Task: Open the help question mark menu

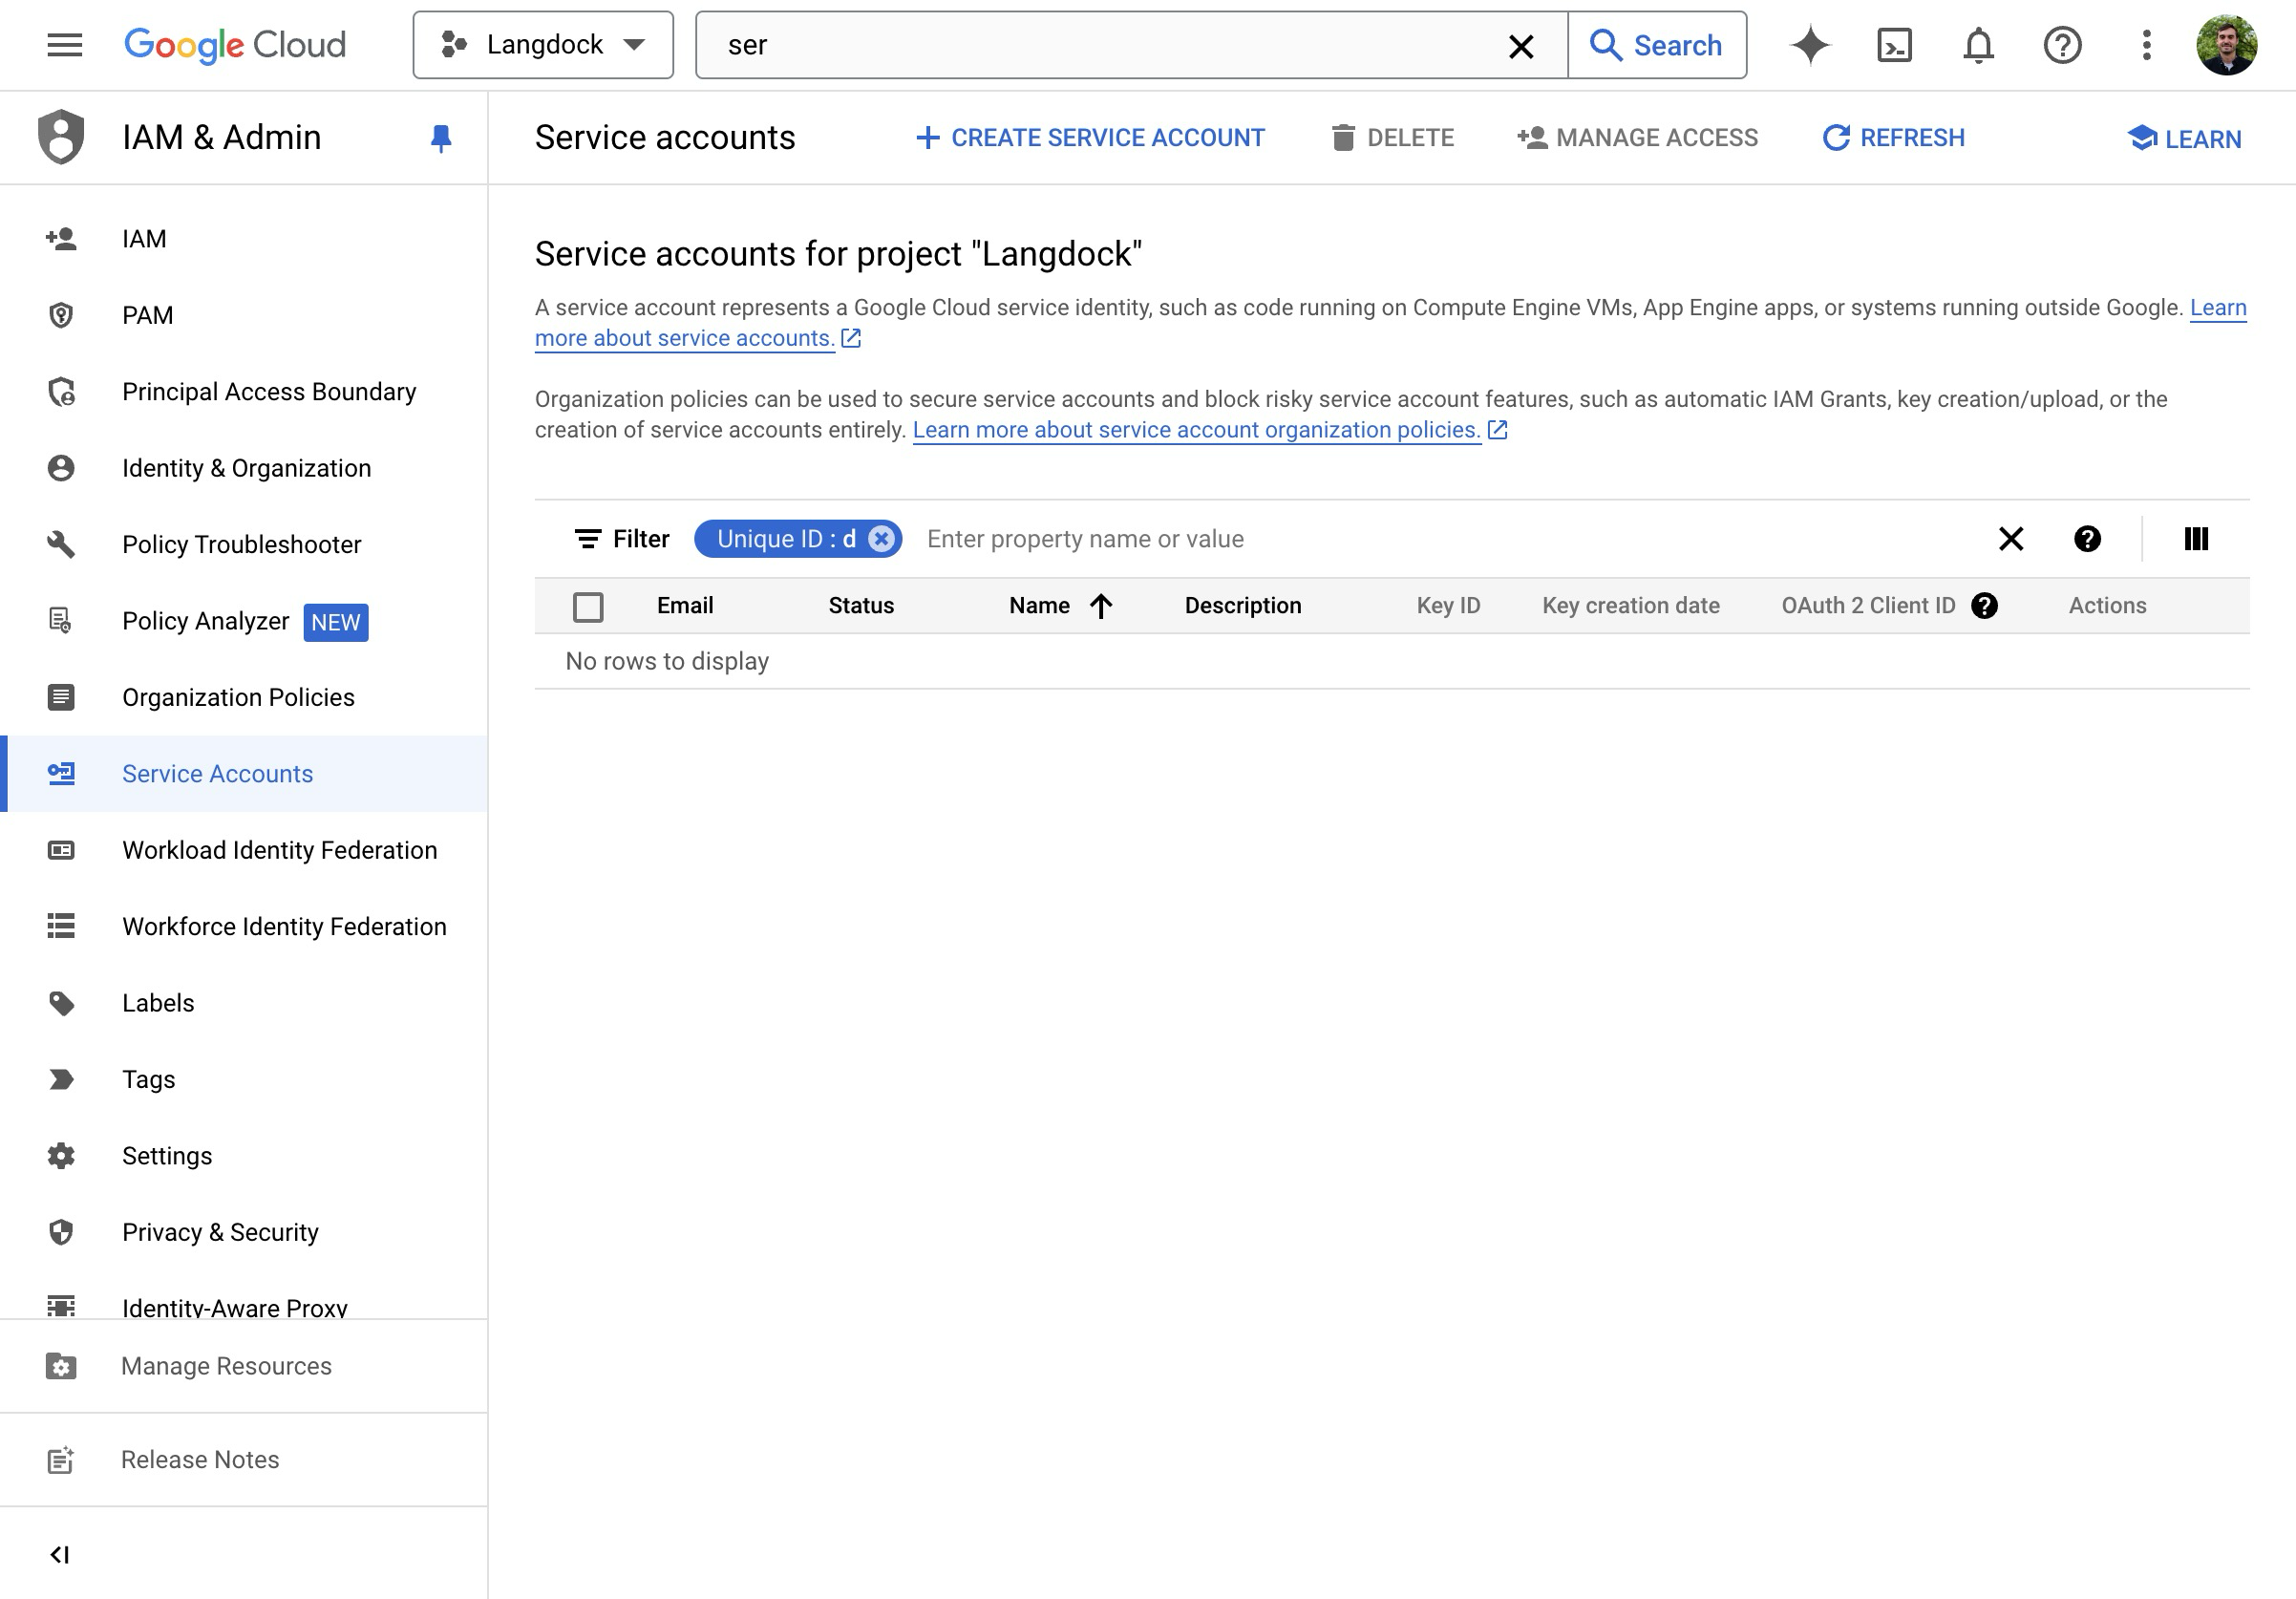Action: (x=2062, y=45)
